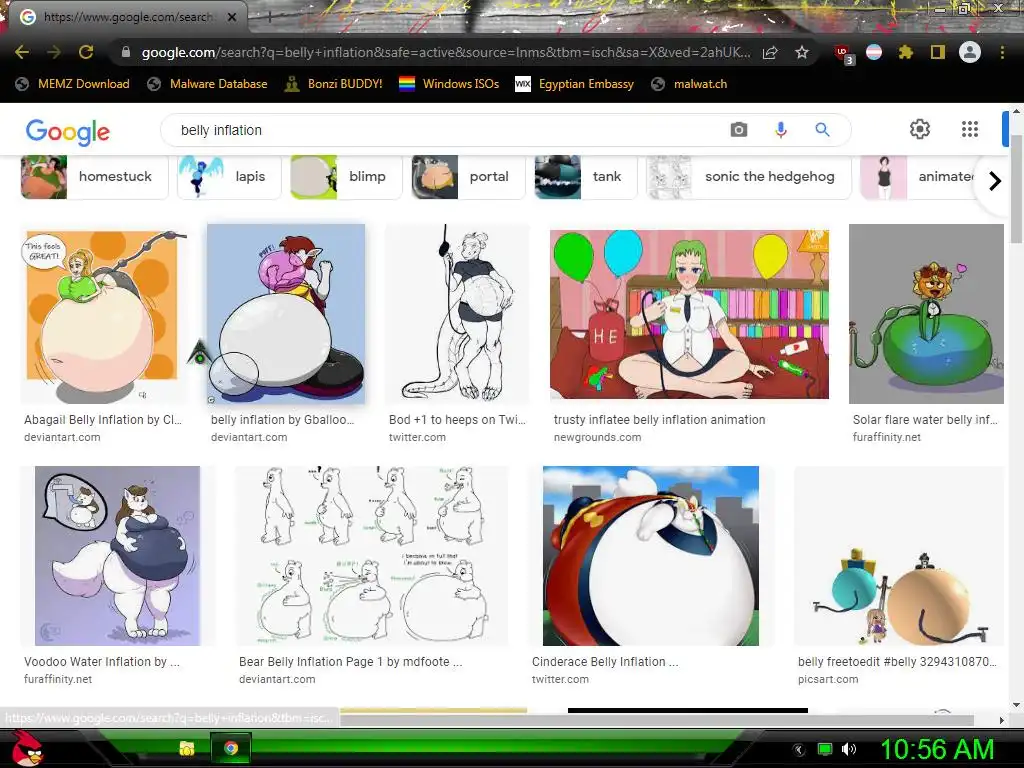1024x768 pixels.
Task: Click the 10:56 AM taskbar clock
Action: point(937,749)
